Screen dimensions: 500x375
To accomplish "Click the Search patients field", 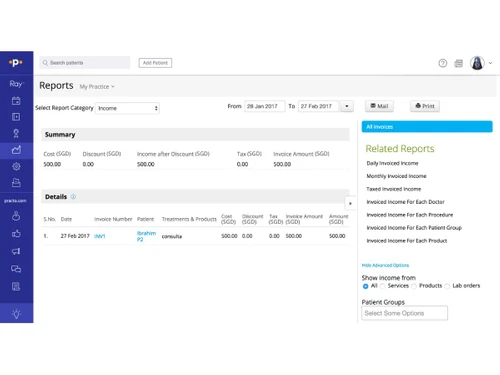I will (x=85, y=63).
